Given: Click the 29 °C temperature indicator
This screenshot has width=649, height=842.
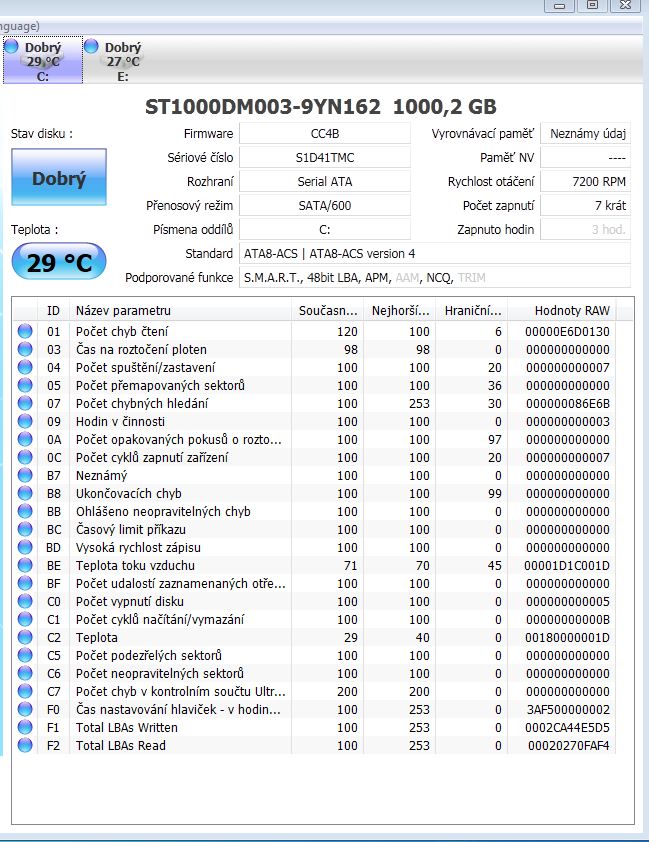Looking at the screenshot, I should 59,262.
